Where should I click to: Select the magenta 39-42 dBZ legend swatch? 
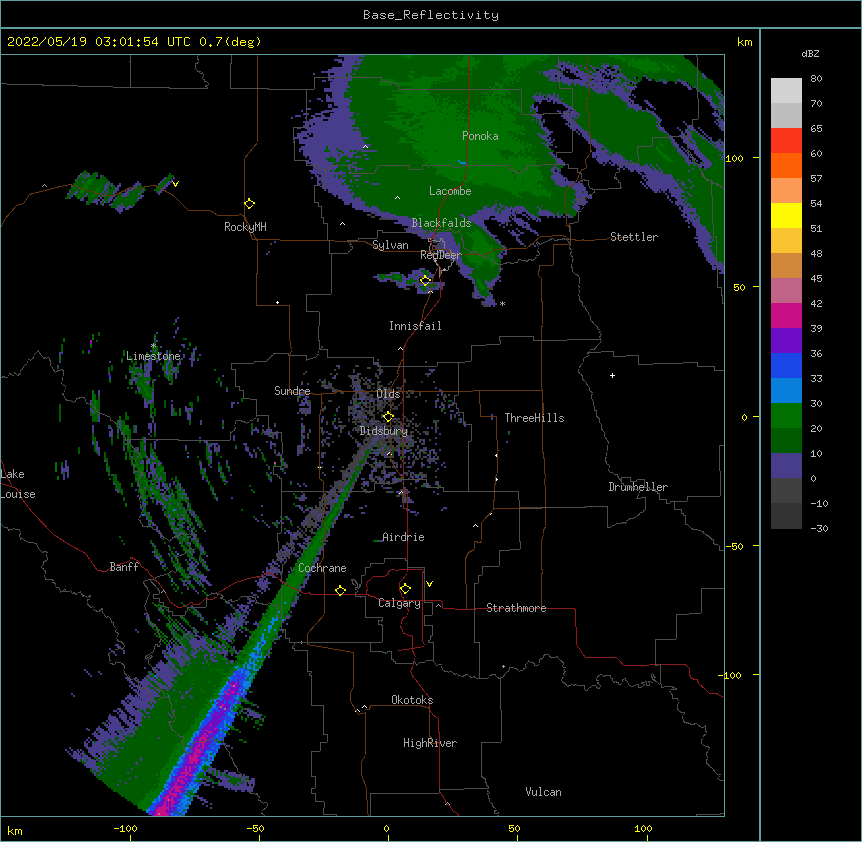pyautogui.click(x=786, y=315)
